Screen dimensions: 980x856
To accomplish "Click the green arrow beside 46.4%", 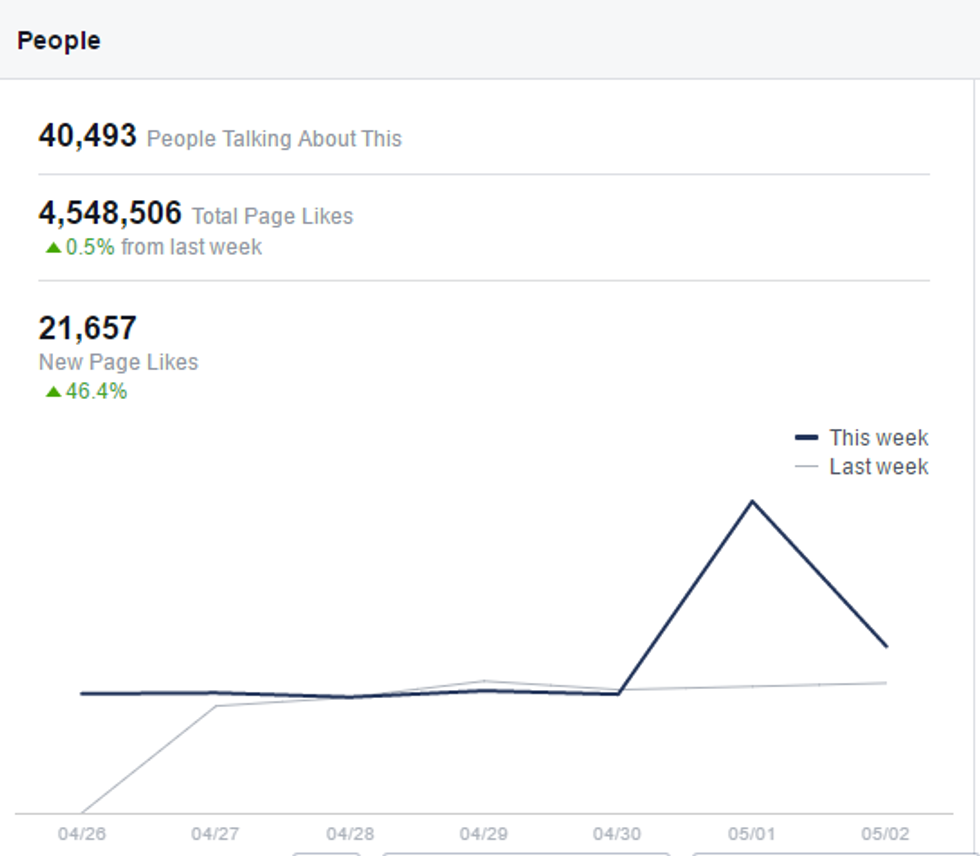I will (54, 392).
